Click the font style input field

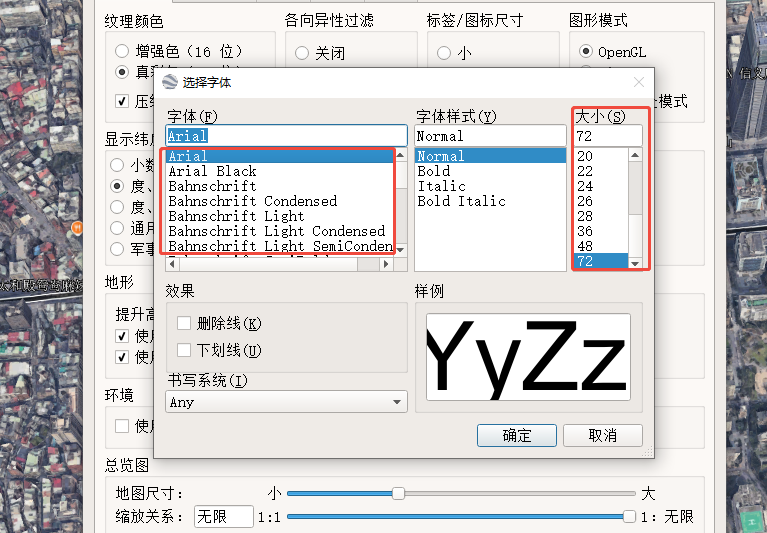(x=490, y=136)
